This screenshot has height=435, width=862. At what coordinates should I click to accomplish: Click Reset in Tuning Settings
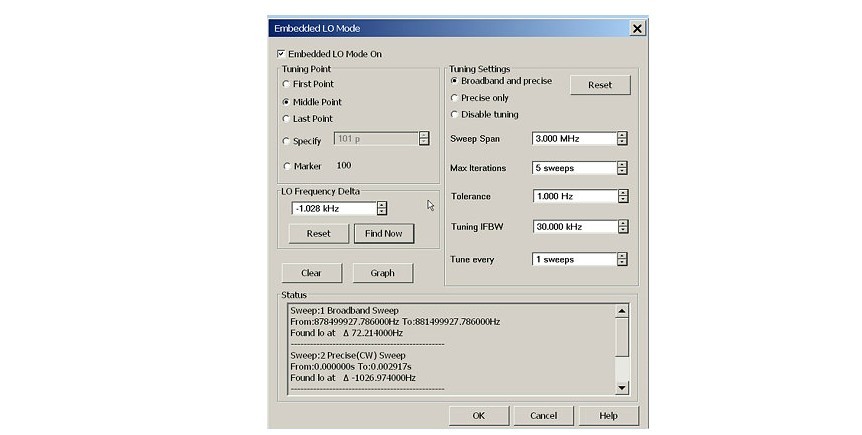[x=600, y=85]
